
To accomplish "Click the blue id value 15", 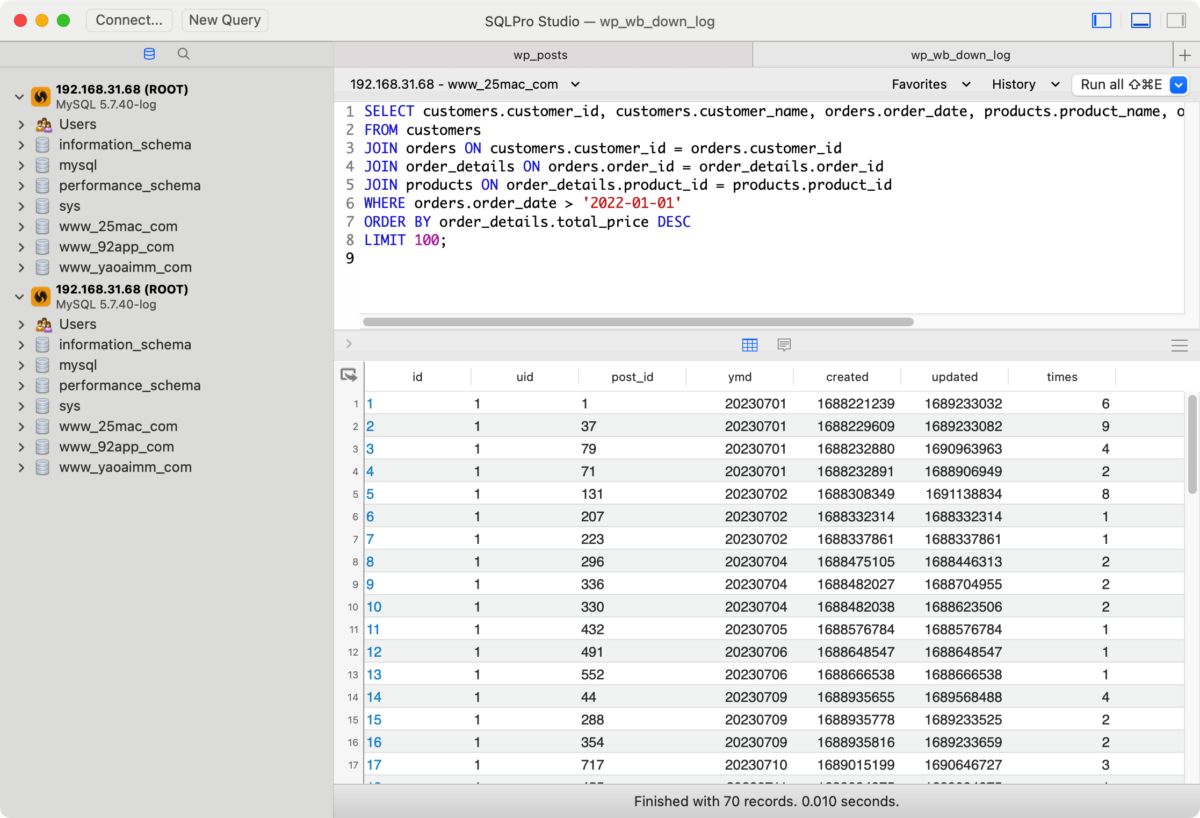I will point(374,720).
